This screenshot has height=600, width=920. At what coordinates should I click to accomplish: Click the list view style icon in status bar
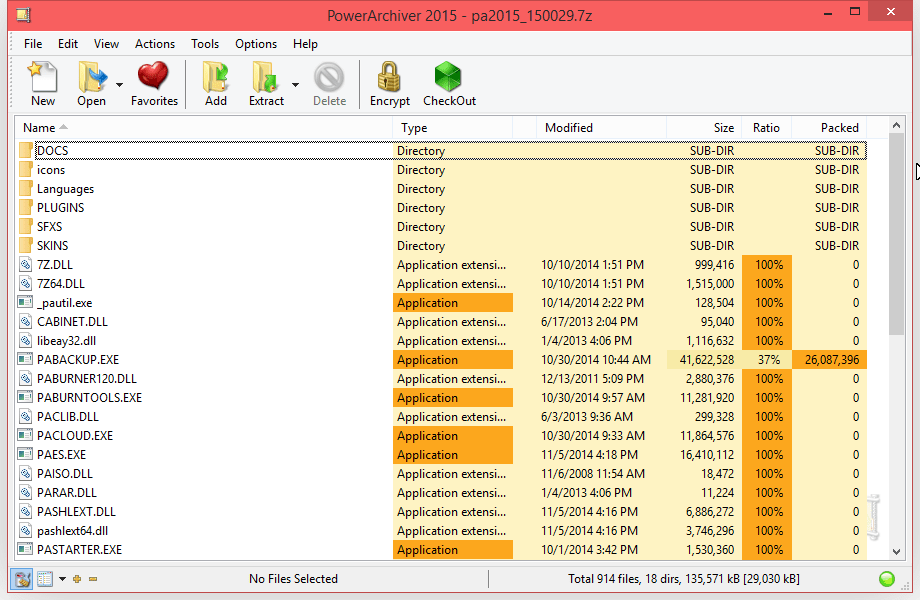coord(45,579)
